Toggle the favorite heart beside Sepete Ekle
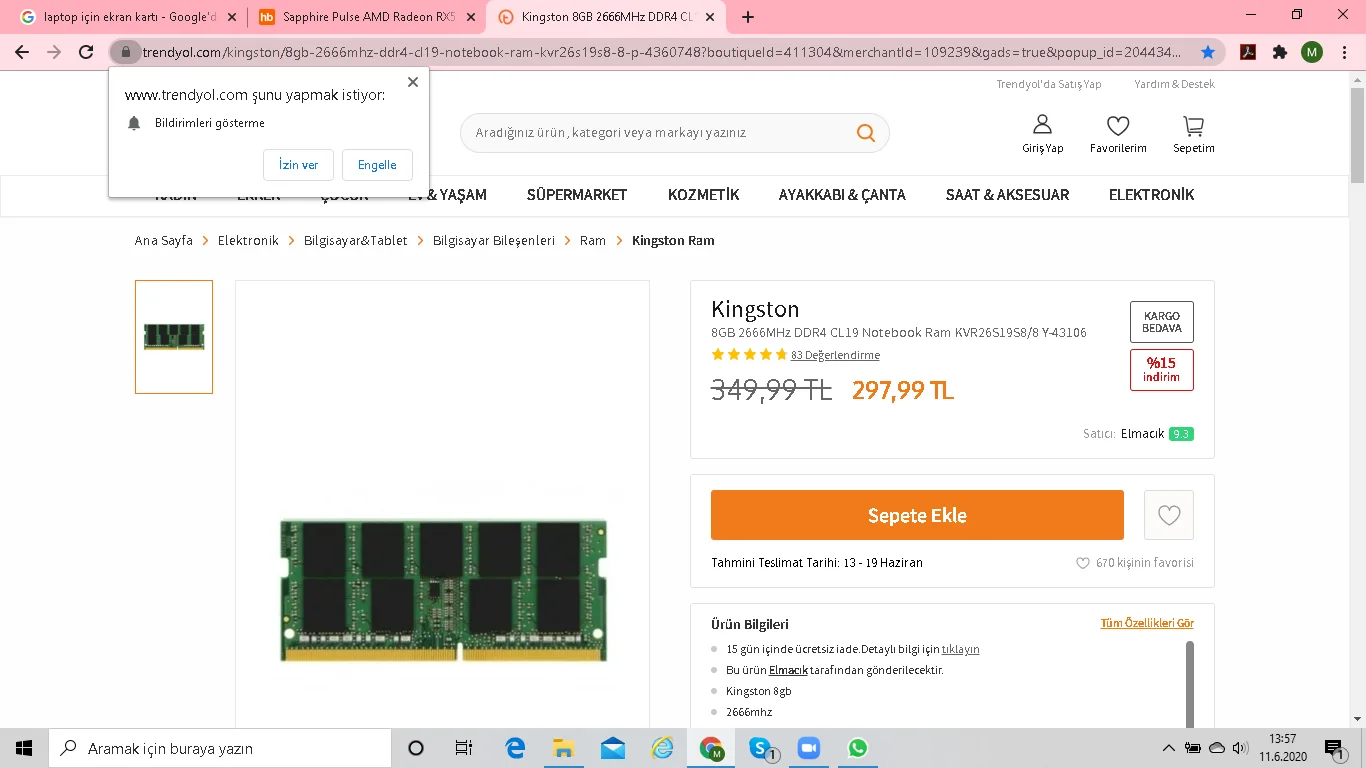Image resolution: width=1366 pixels, height=768 pixels. click(x=1169, y=515)
